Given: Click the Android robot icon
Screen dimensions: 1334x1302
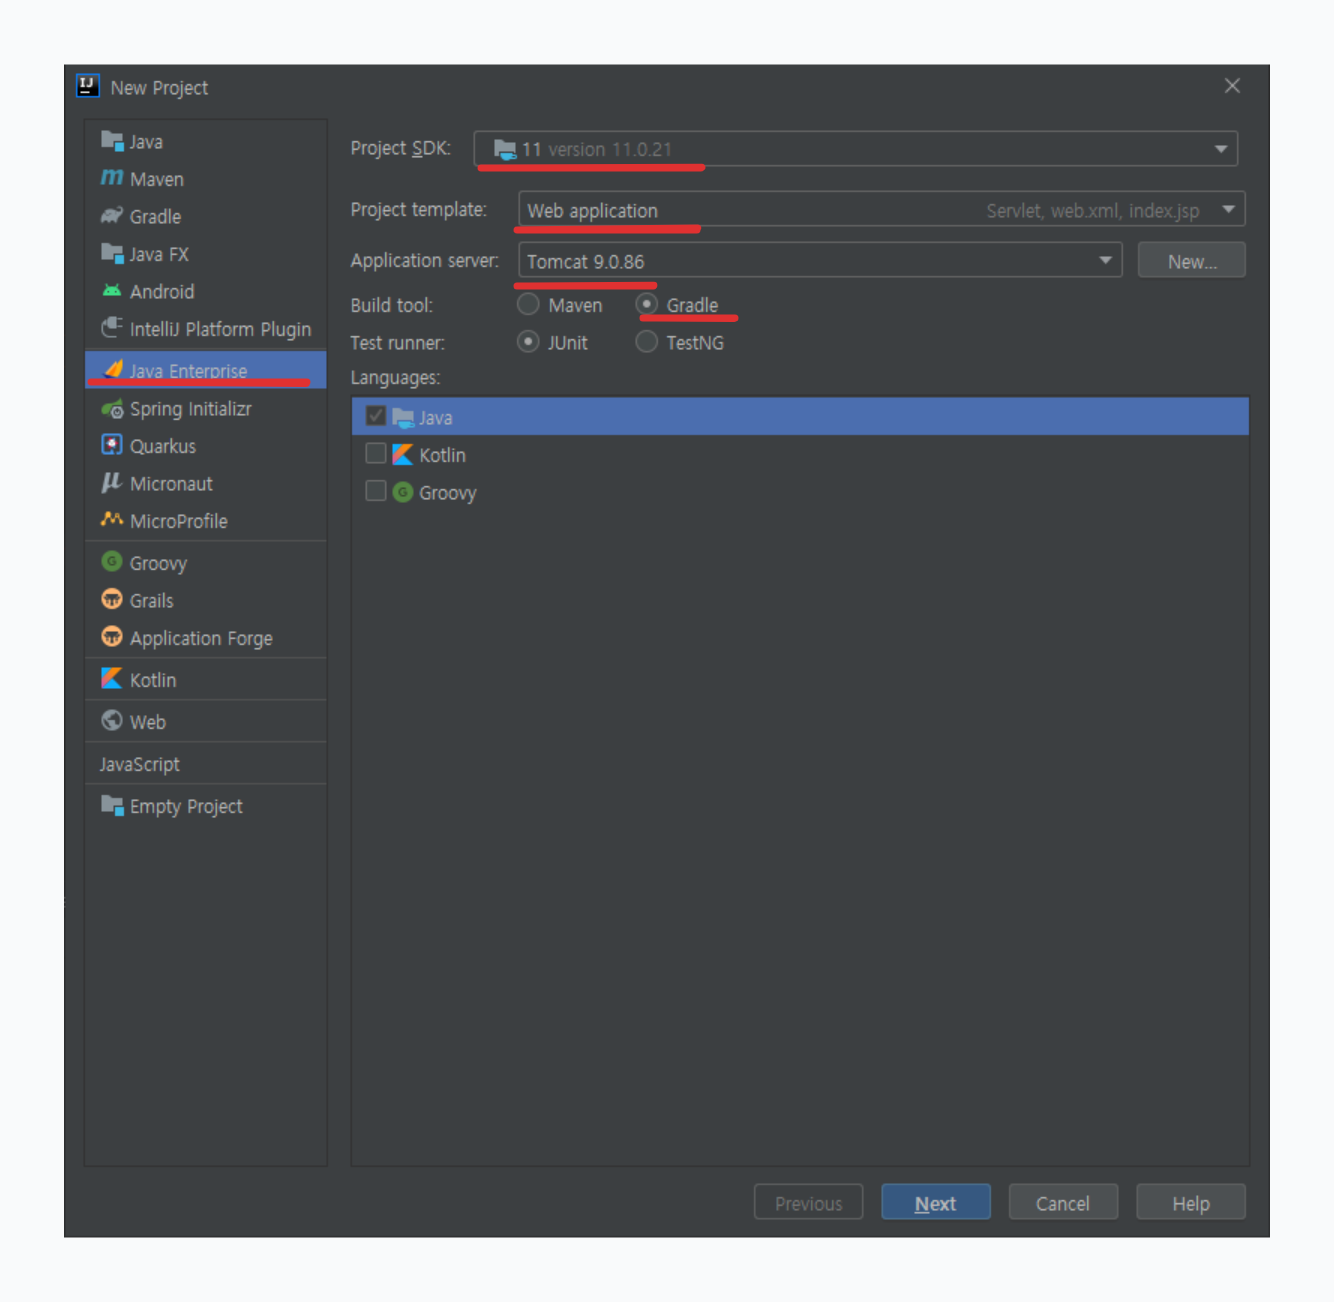Looking at the screenshot, I should click(x=112, y=291).
